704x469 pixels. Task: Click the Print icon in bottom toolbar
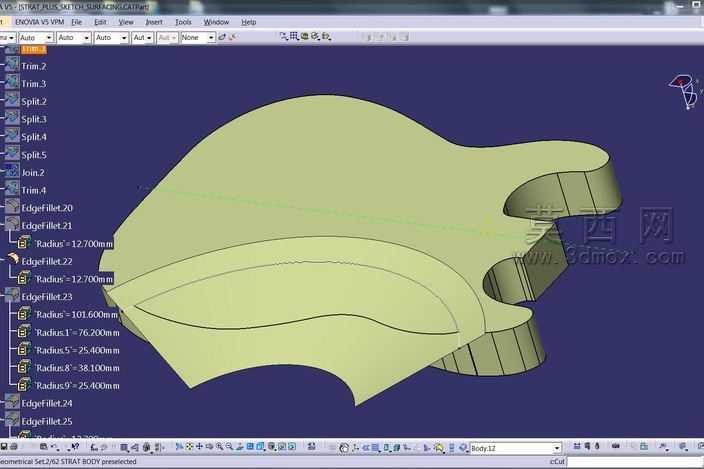tap(14, 447)
